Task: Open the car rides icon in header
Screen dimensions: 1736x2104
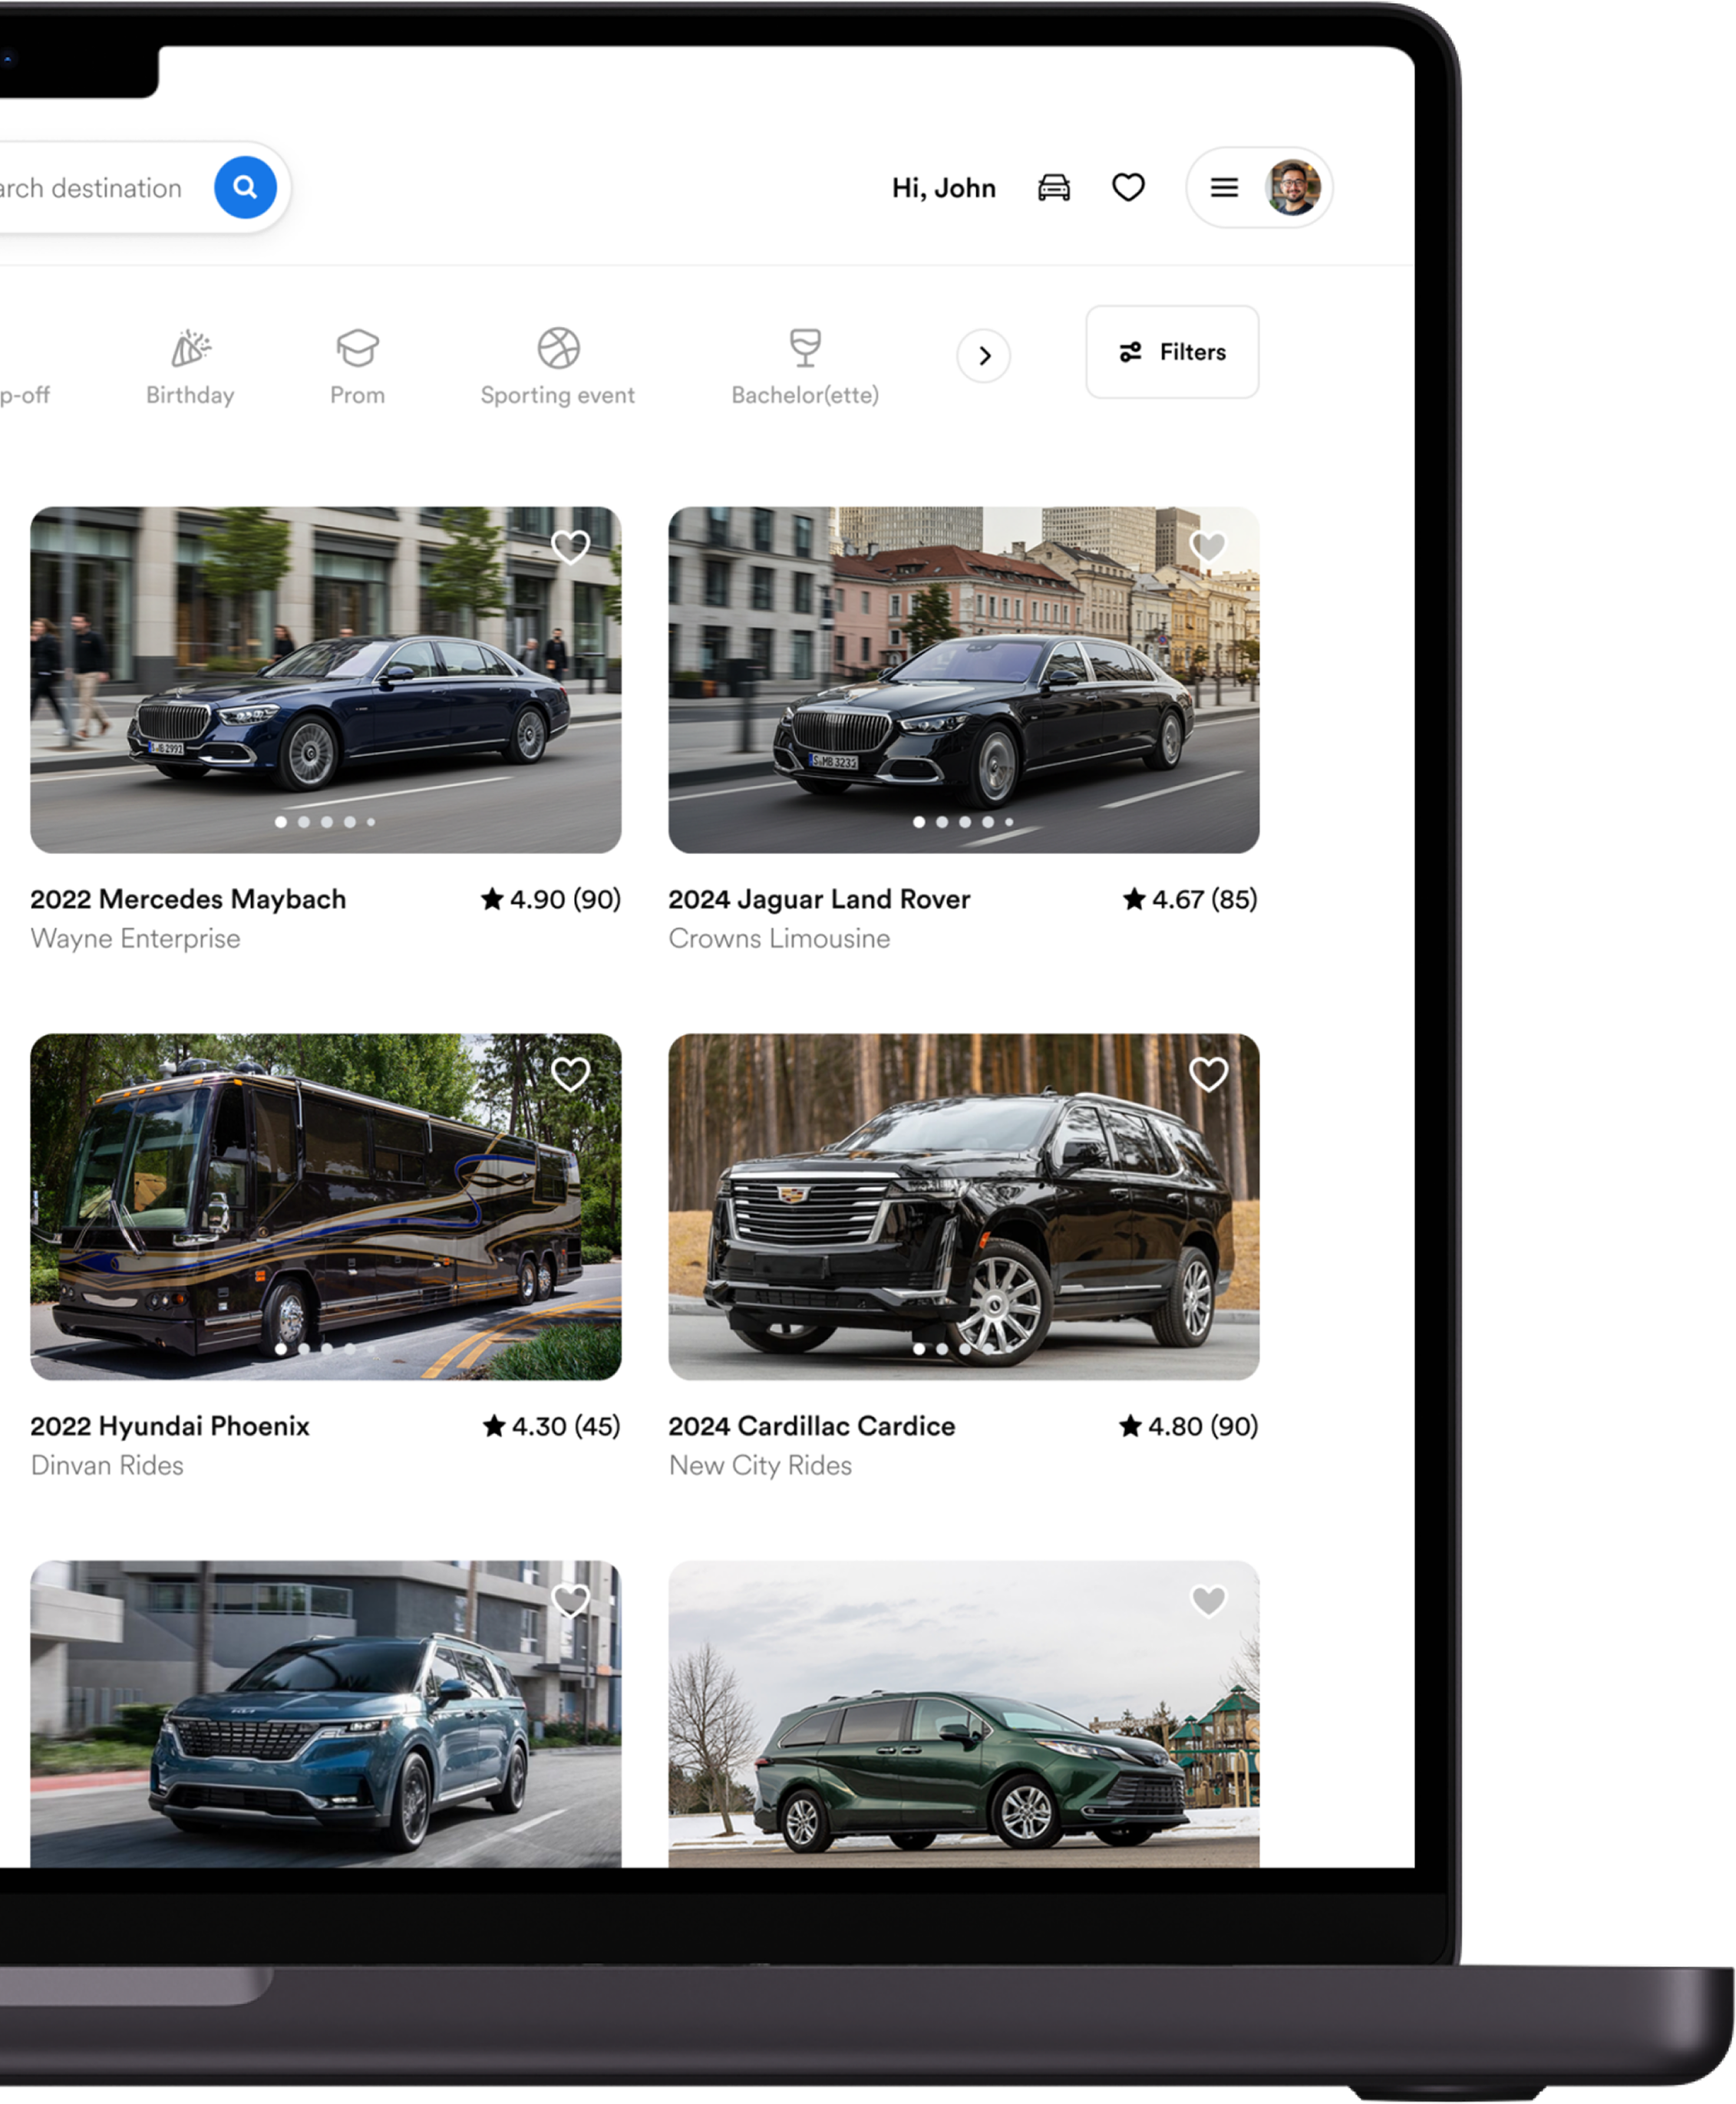Action: click(x=1053, y=187)
